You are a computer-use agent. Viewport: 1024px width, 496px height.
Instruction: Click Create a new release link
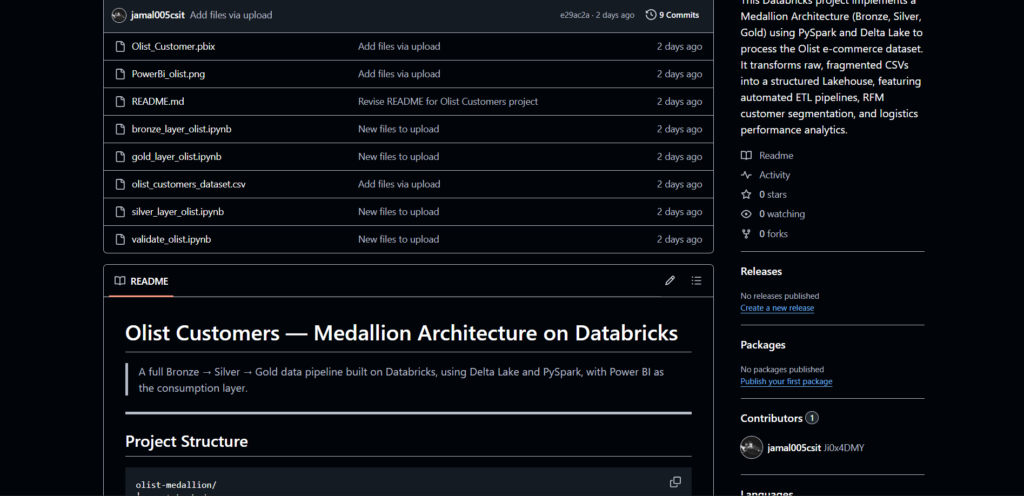(777, 308)
